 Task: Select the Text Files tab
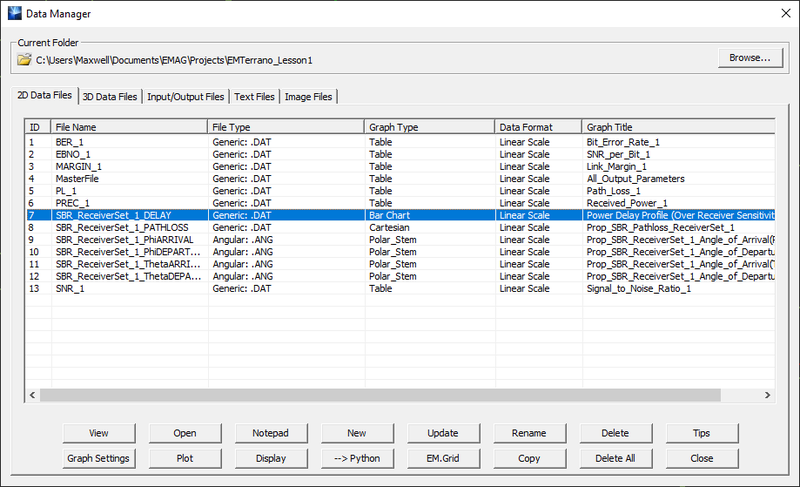pos(254,96)
